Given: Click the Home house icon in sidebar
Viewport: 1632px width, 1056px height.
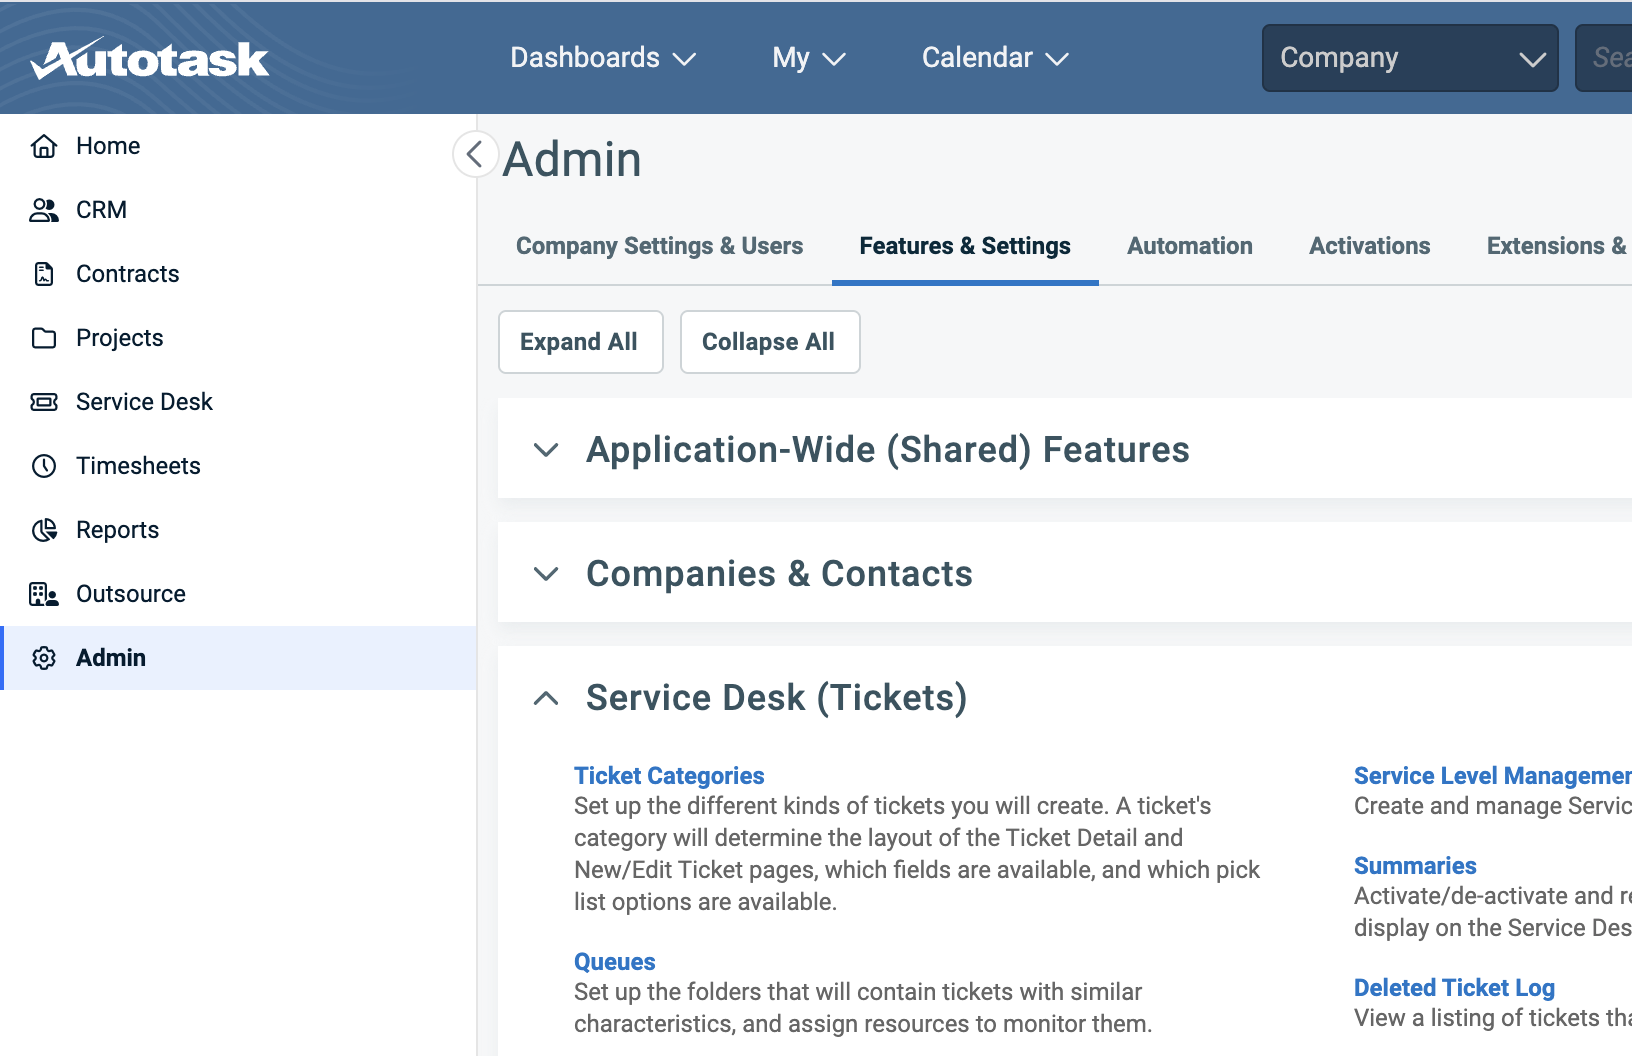Looking at the screenshot, I should (44, 146).
